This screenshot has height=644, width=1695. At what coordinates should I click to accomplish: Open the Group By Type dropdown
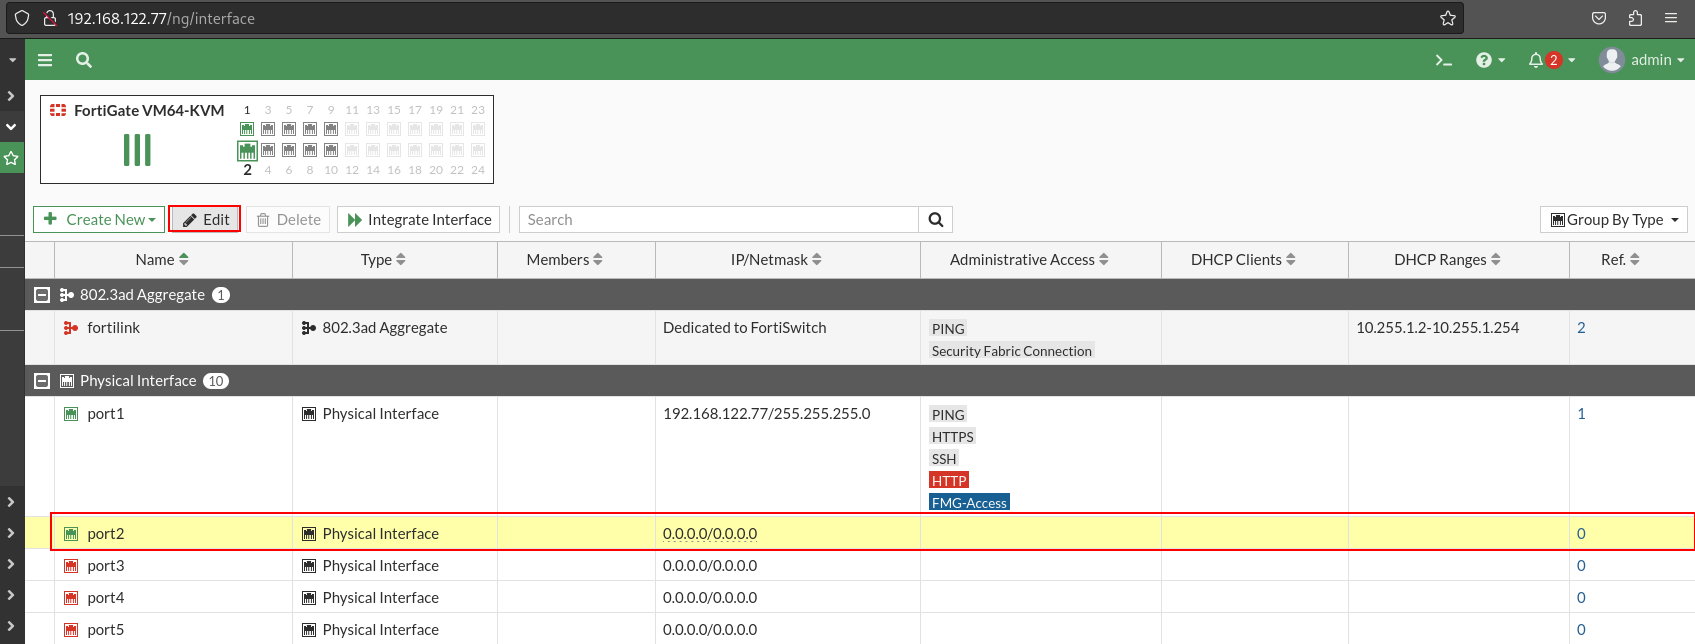(x=1614, y=220)
